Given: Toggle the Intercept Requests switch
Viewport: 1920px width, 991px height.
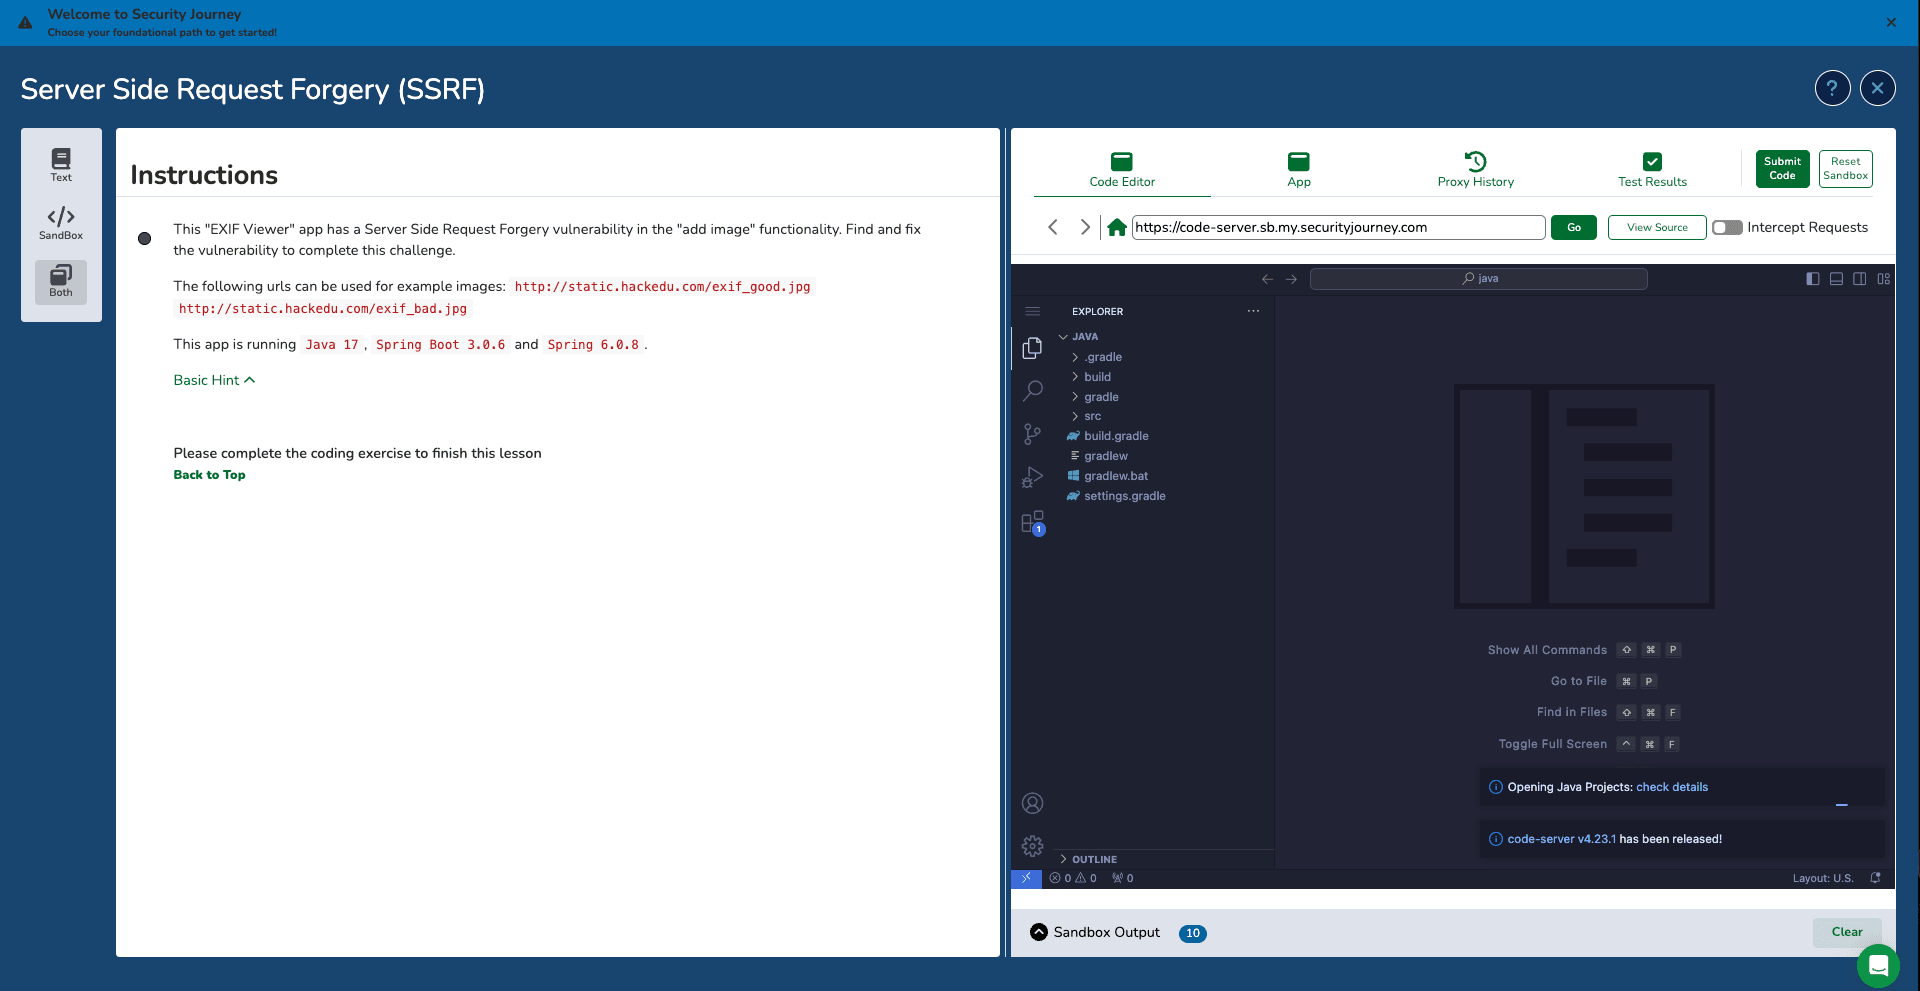Looking at the screenshot, I should (x=1727, y=228).
